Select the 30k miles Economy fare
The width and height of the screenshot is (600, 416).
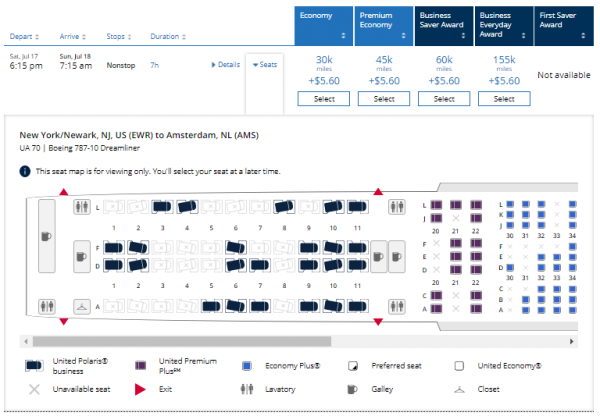point(325,99)
